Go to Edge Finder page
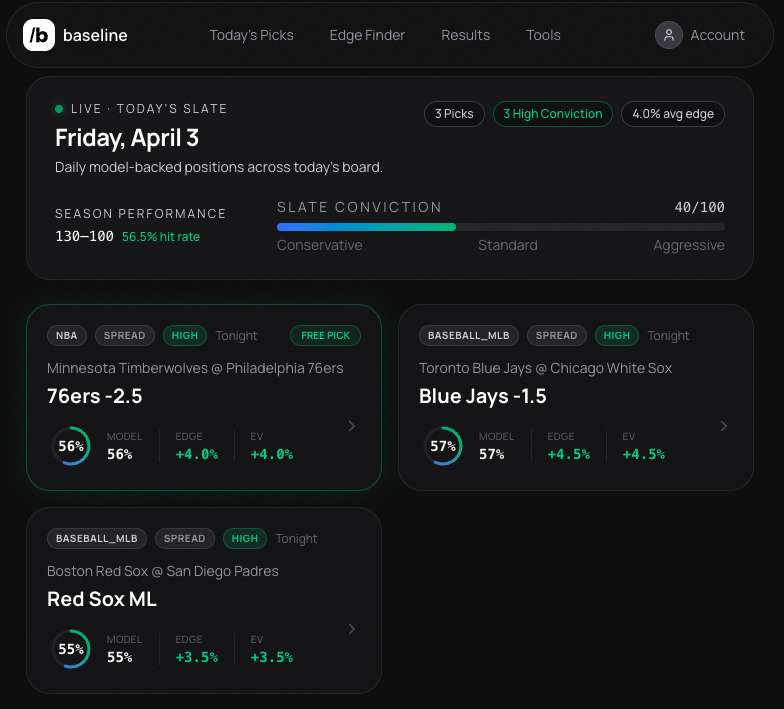Viewport: 784px width, 709px height. (367, 35)
